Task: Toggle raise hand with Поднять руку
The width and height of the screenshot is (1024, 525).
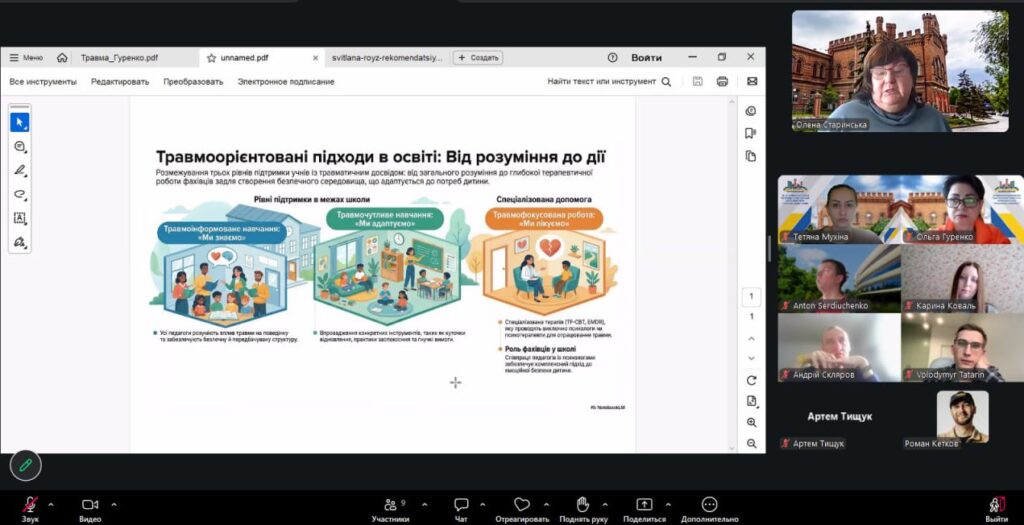Action: tap(583, 508)
